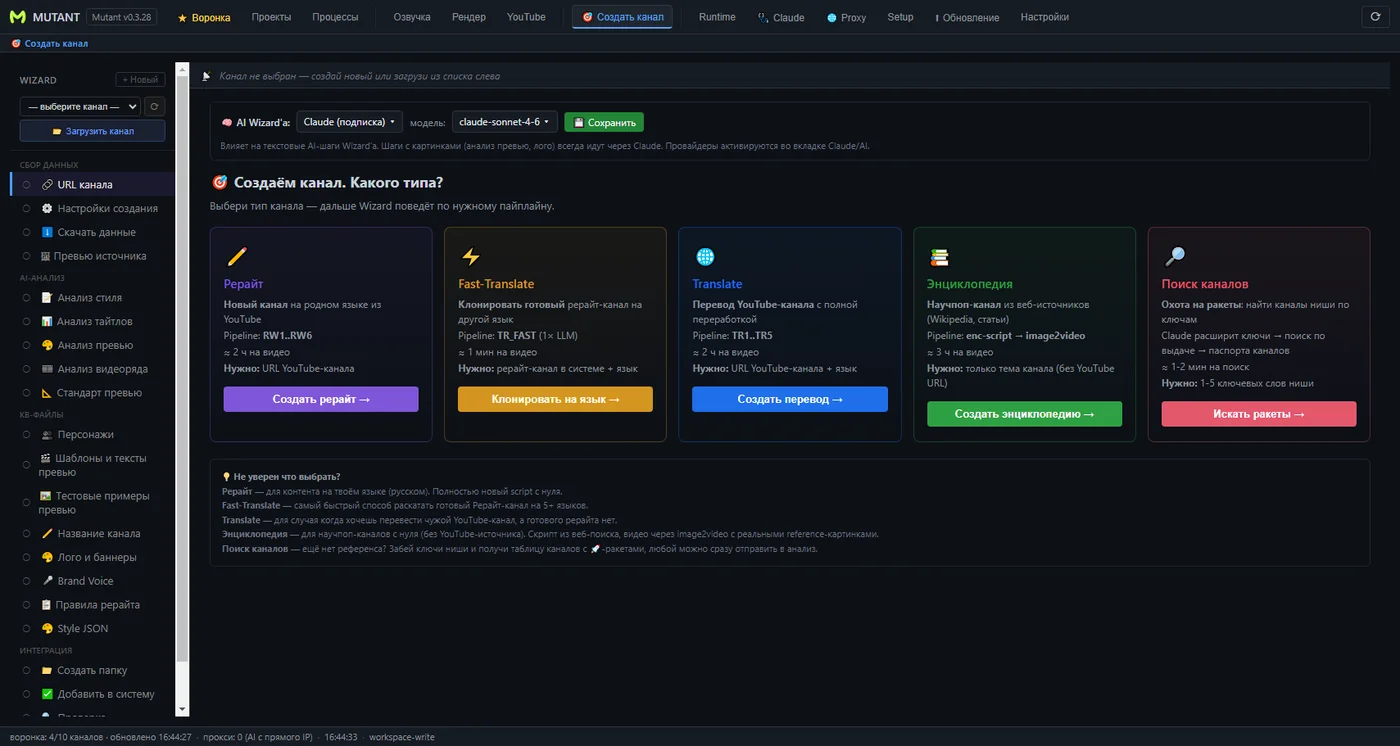Click the Загрузить канал button
Viewport: 1400px width, 746px height.
[x=92, y=131]
